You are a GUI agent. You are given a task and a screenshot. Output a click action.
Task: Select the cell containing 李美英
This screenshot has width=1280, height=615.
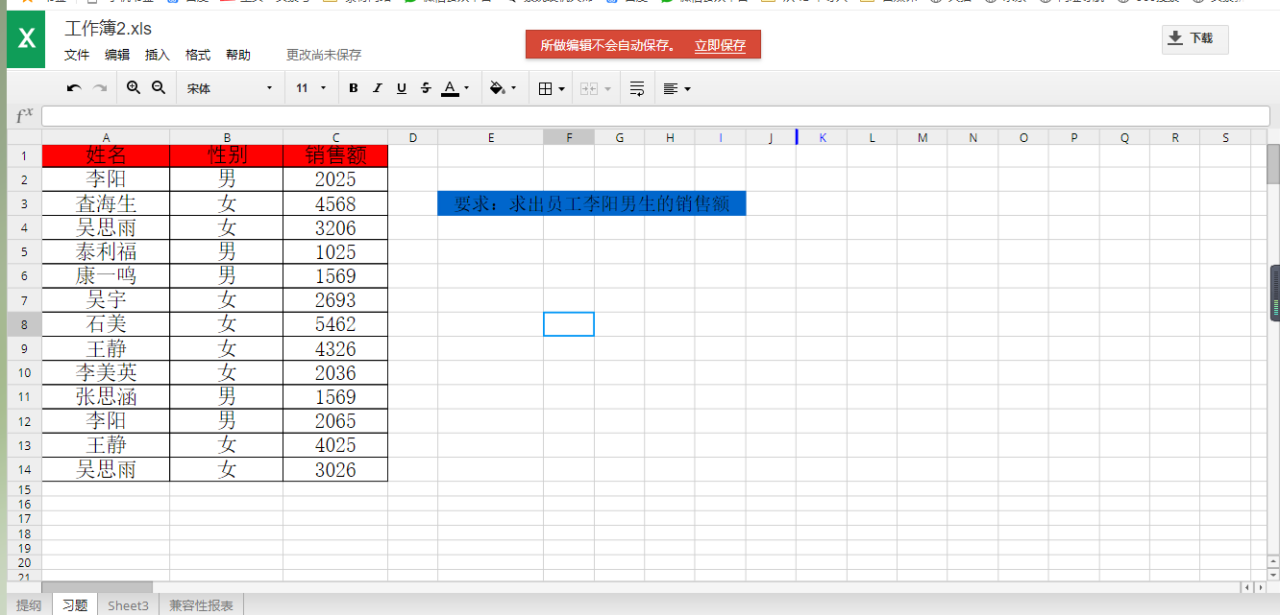click(x=106, y=372)
